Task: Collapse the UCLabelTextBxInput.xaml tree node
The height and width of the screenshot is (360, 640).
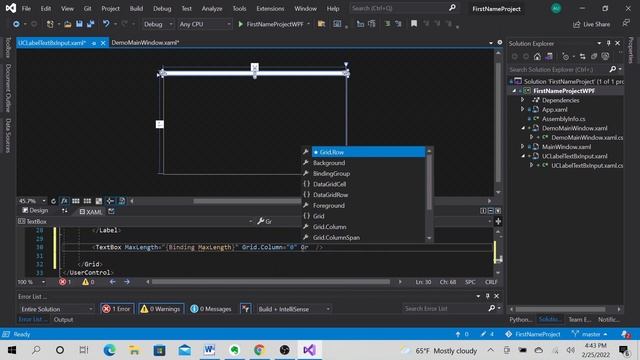Action: pos(523,156)
